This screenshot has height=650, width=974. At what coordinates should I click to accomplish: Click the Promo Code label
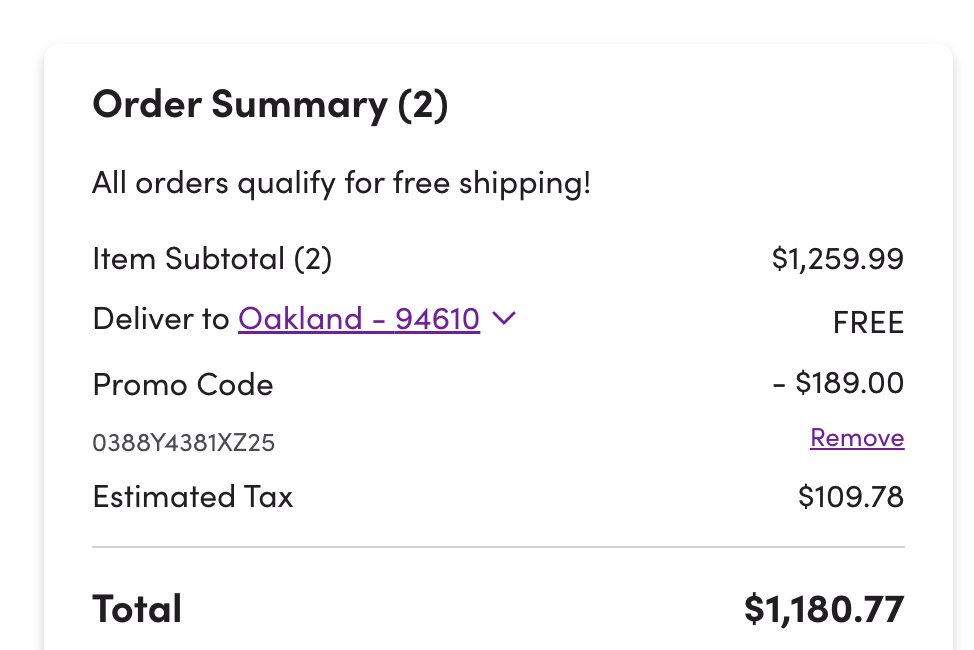tap(183, 385)
